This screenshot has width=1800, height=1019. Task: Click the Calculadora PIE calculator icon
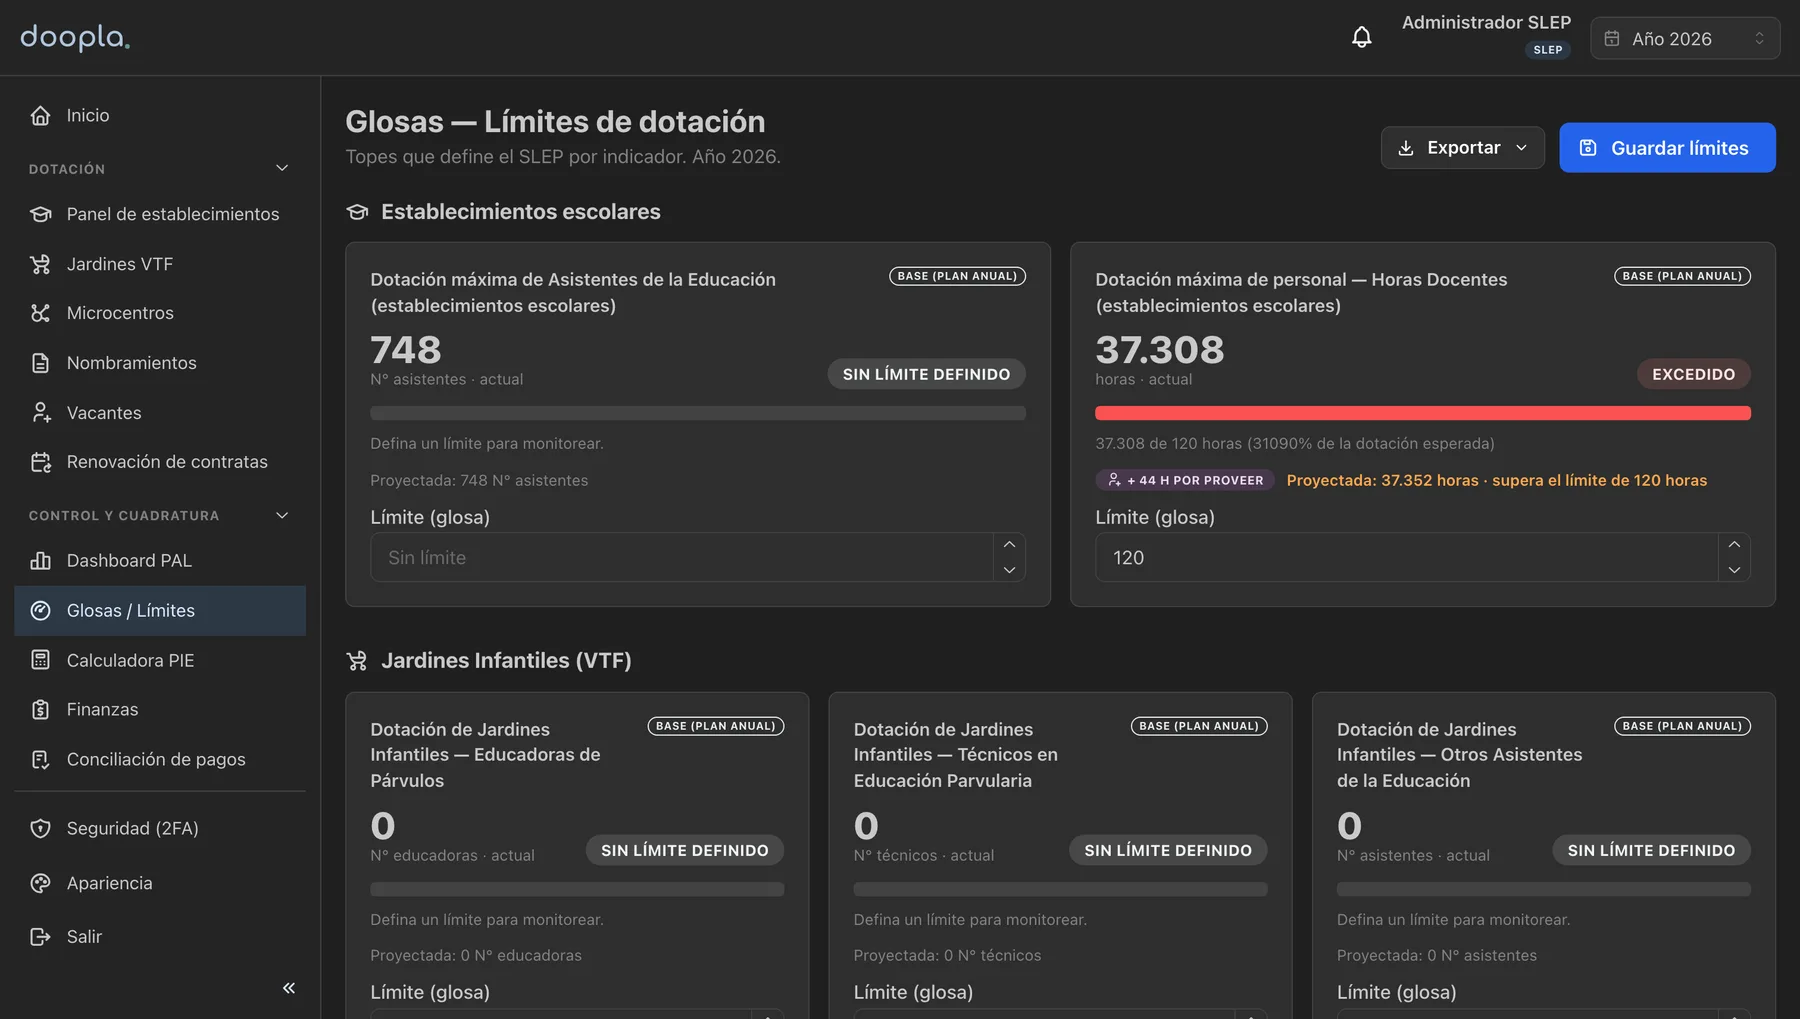40,660
